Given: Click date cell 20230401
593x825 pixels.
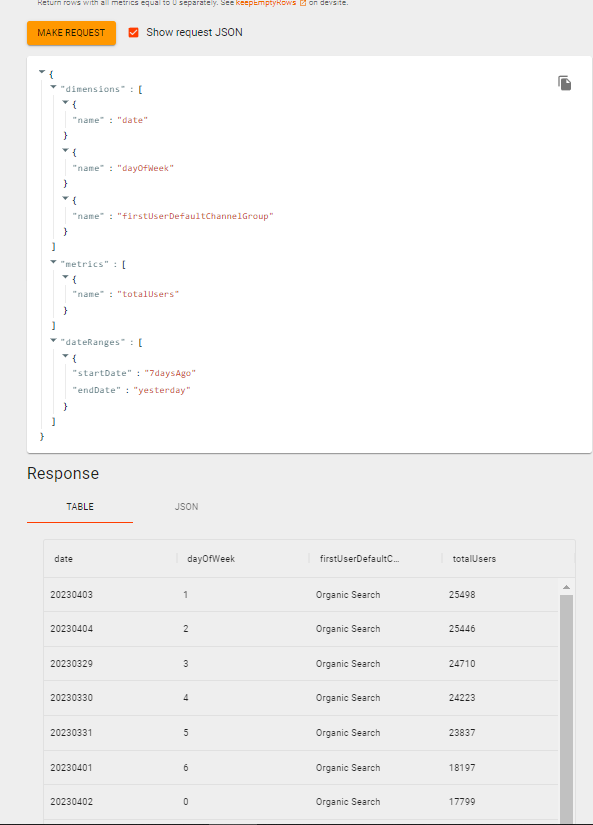Looking at the screenshot, I should [x=72, y=768].
